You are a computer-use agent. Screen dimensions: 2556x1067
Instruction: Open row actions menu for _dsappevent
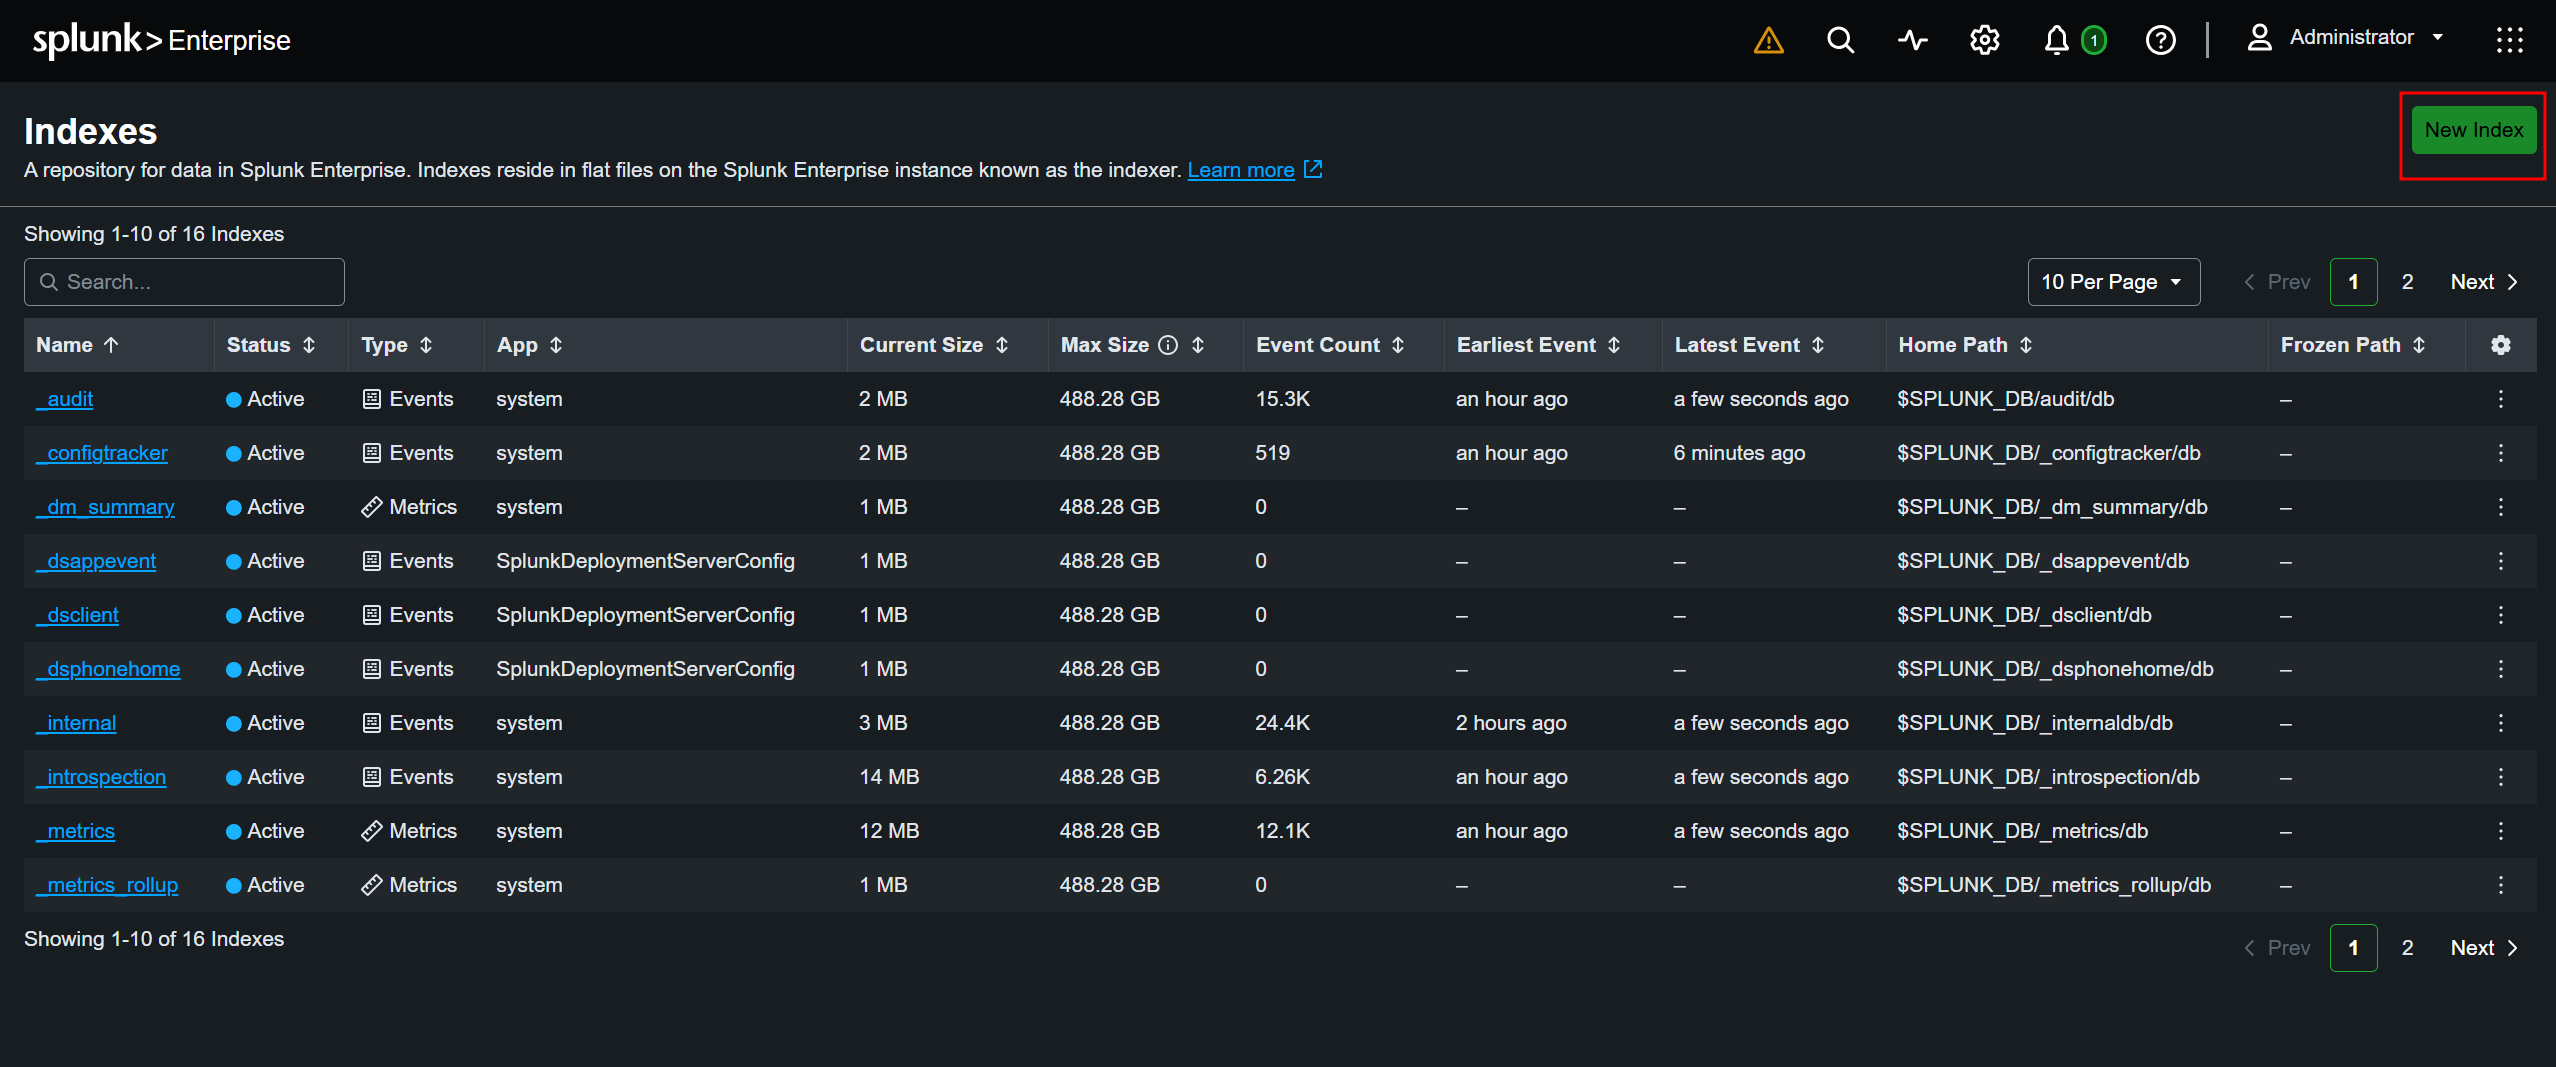pos(2500,561)
